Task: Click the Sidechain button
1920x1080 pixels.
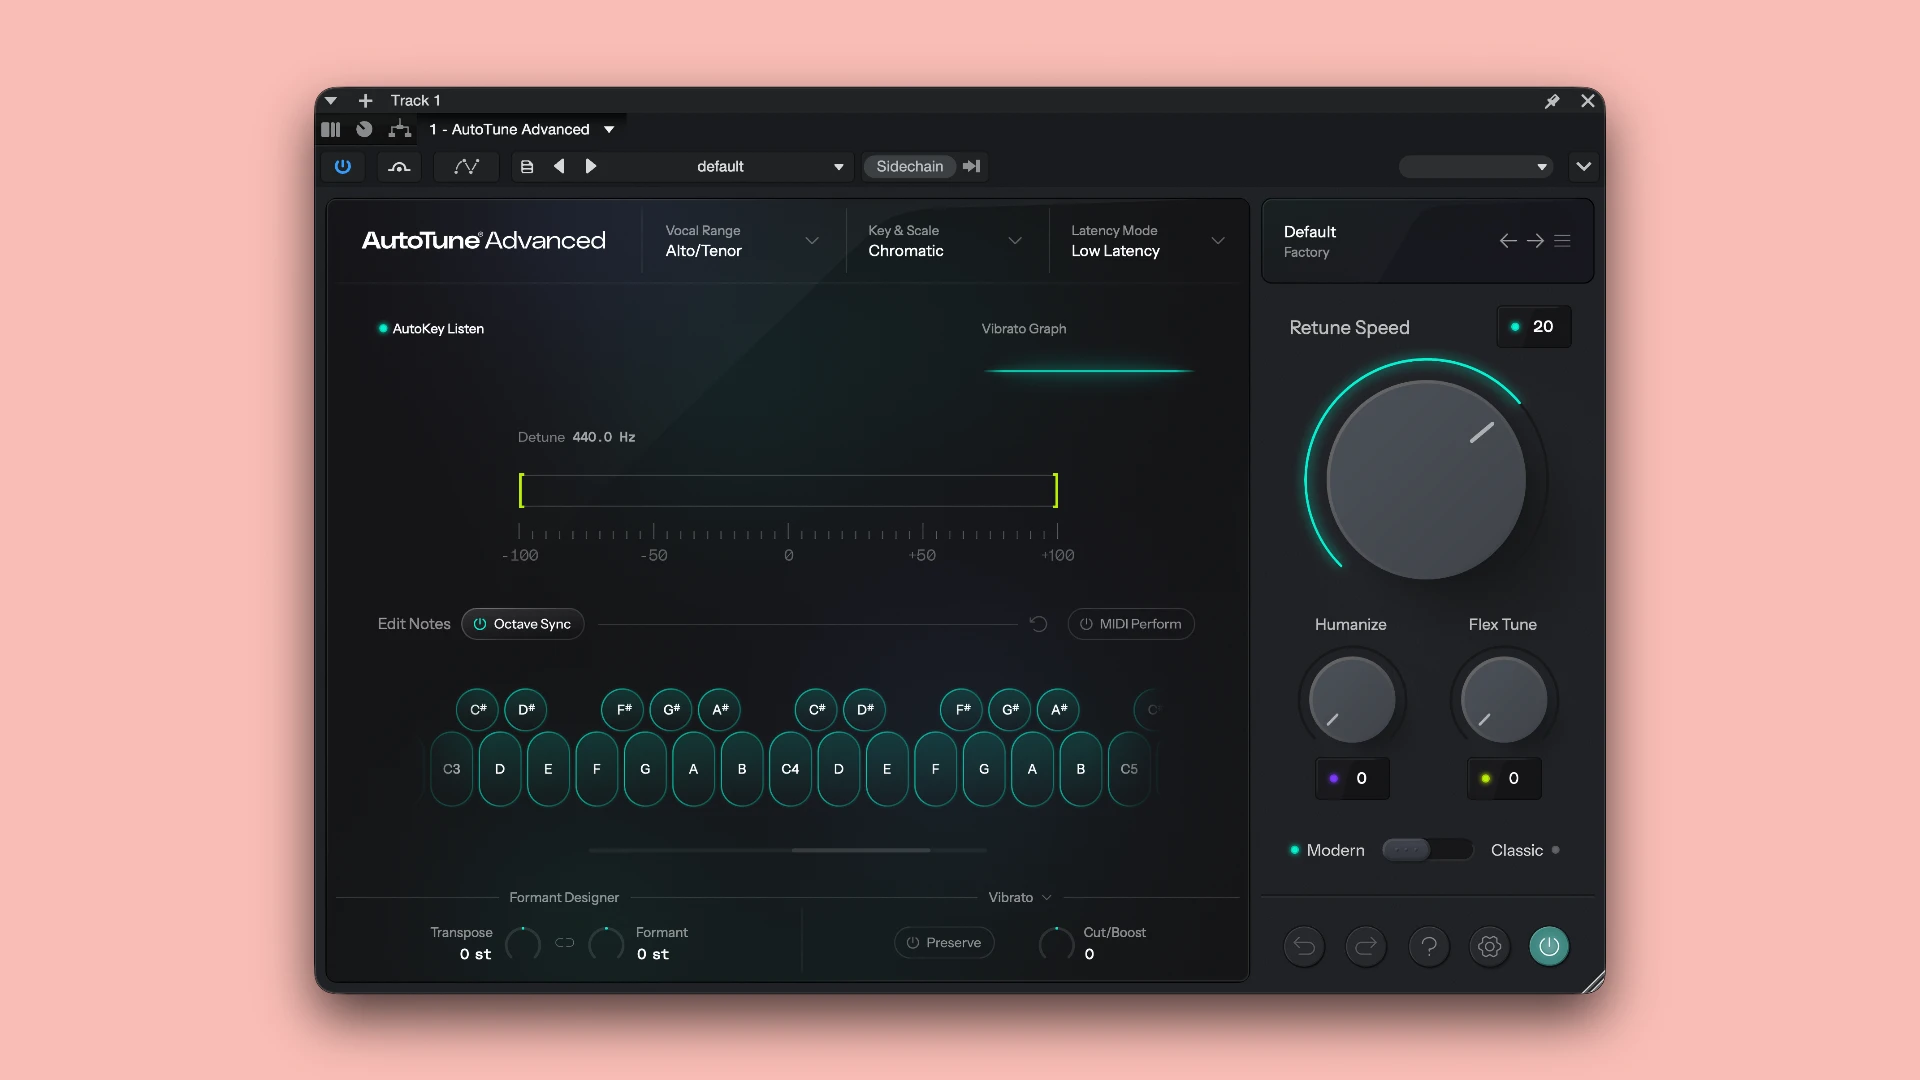Action: (910, 167)
